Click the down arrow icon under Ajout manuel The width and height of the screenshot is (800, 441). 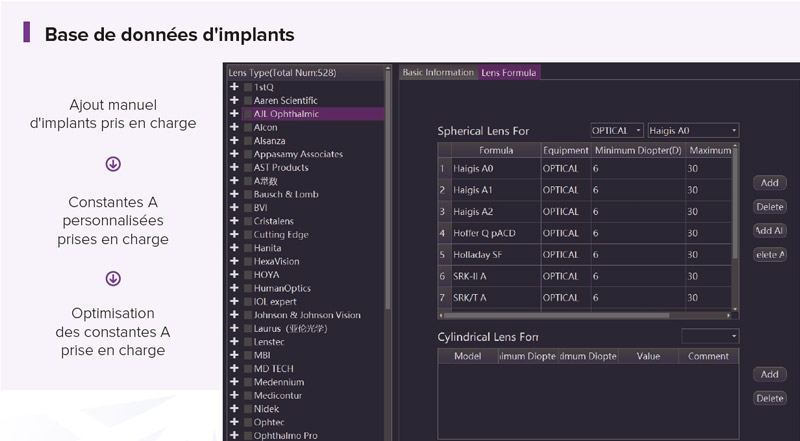(x=113, y=164)
